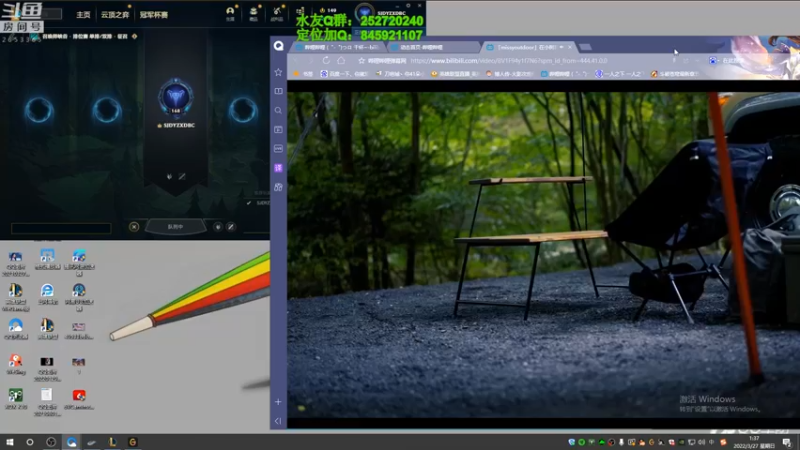This screenshot has height=450, width=800.
Task: Open the 云顶之弈 tab in League client
Action: (x=115, y=15)
